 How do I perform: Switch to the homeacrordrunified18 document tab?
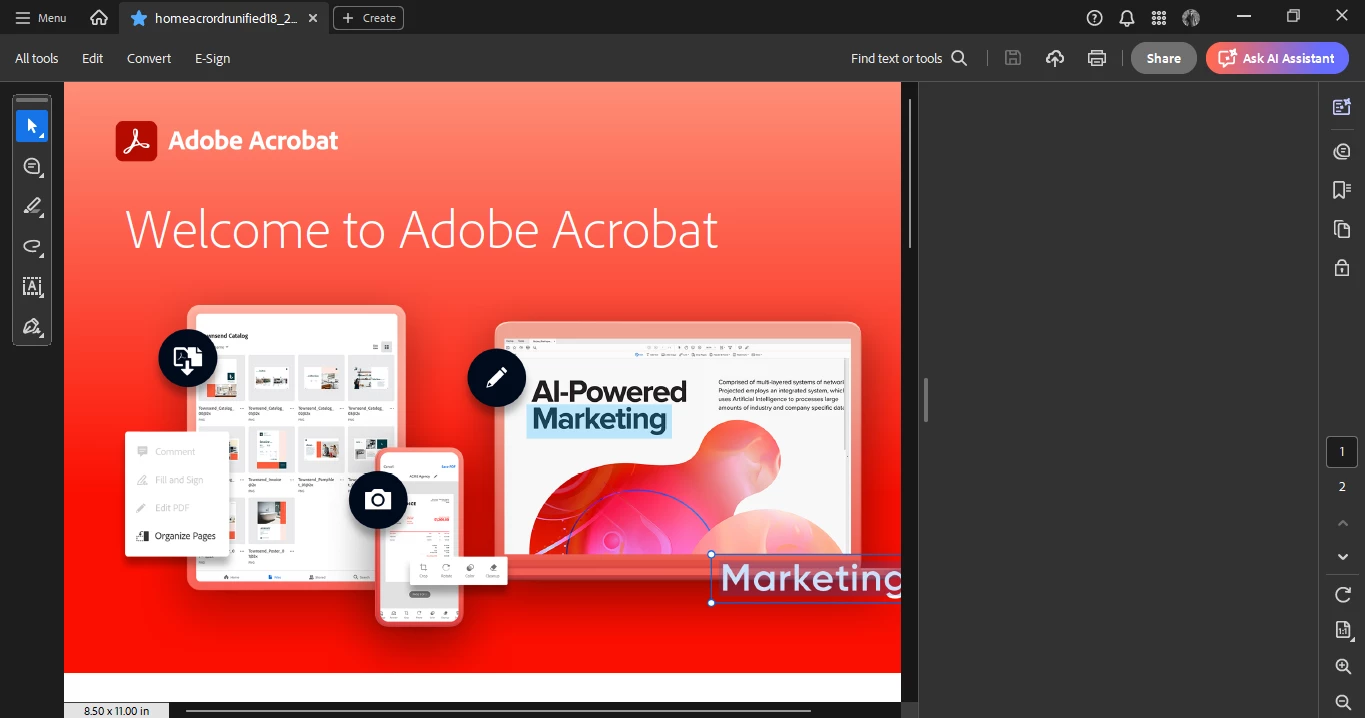(x=226, y=18)
